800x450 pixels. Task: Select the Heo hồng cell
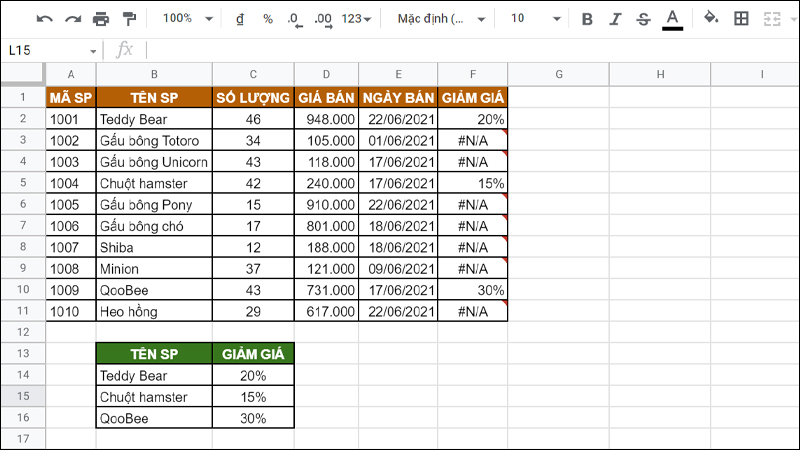(154, 311)
